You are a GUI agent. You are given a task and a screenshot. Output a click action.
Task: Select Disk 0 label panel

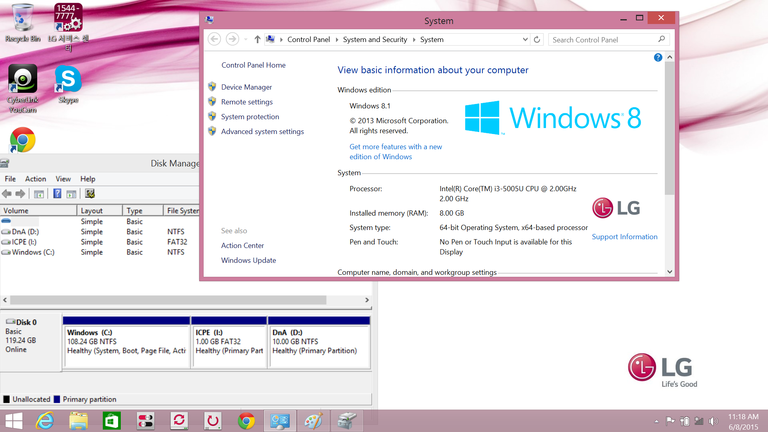pos(31,342)
